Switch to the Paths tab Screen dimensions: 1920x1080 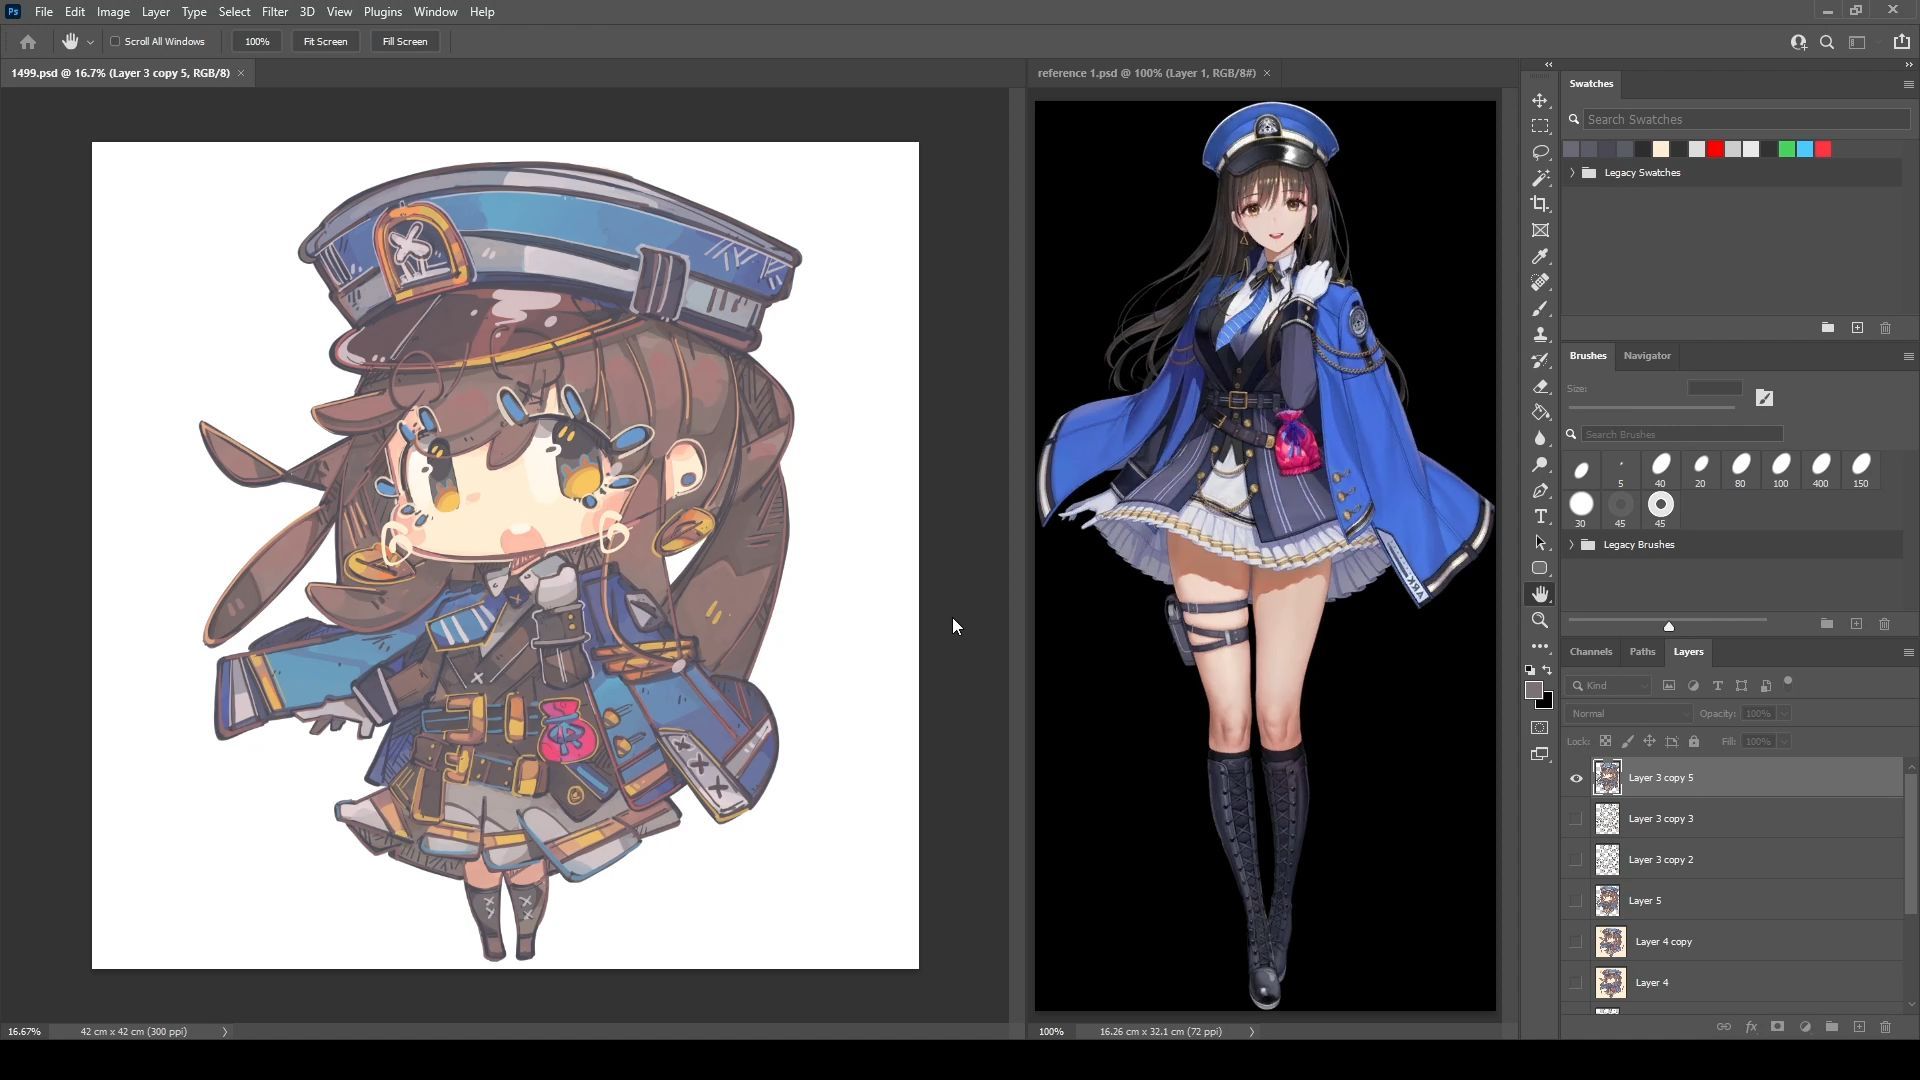tap(1642, 652)
